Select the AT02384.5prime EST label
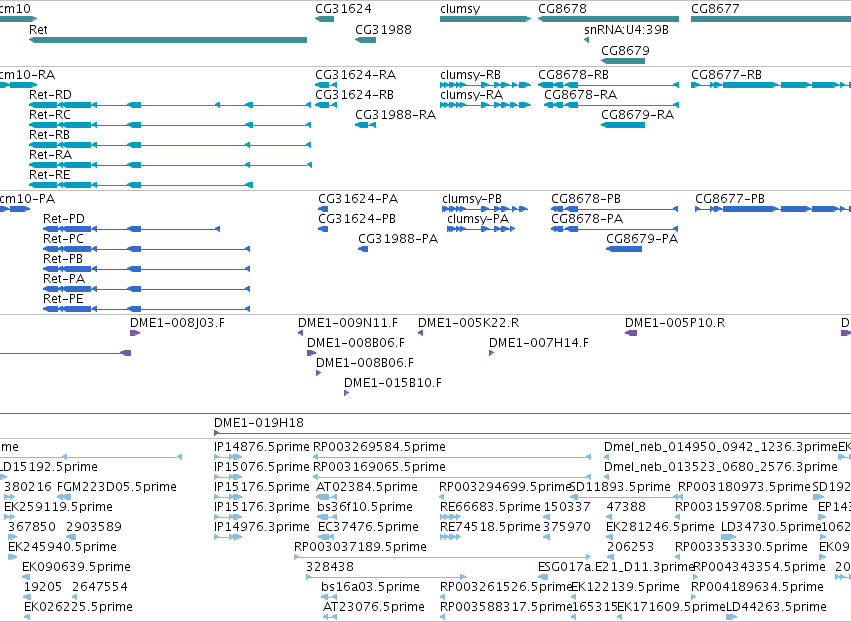Screen dimensions: 851x622 [367, 487]
